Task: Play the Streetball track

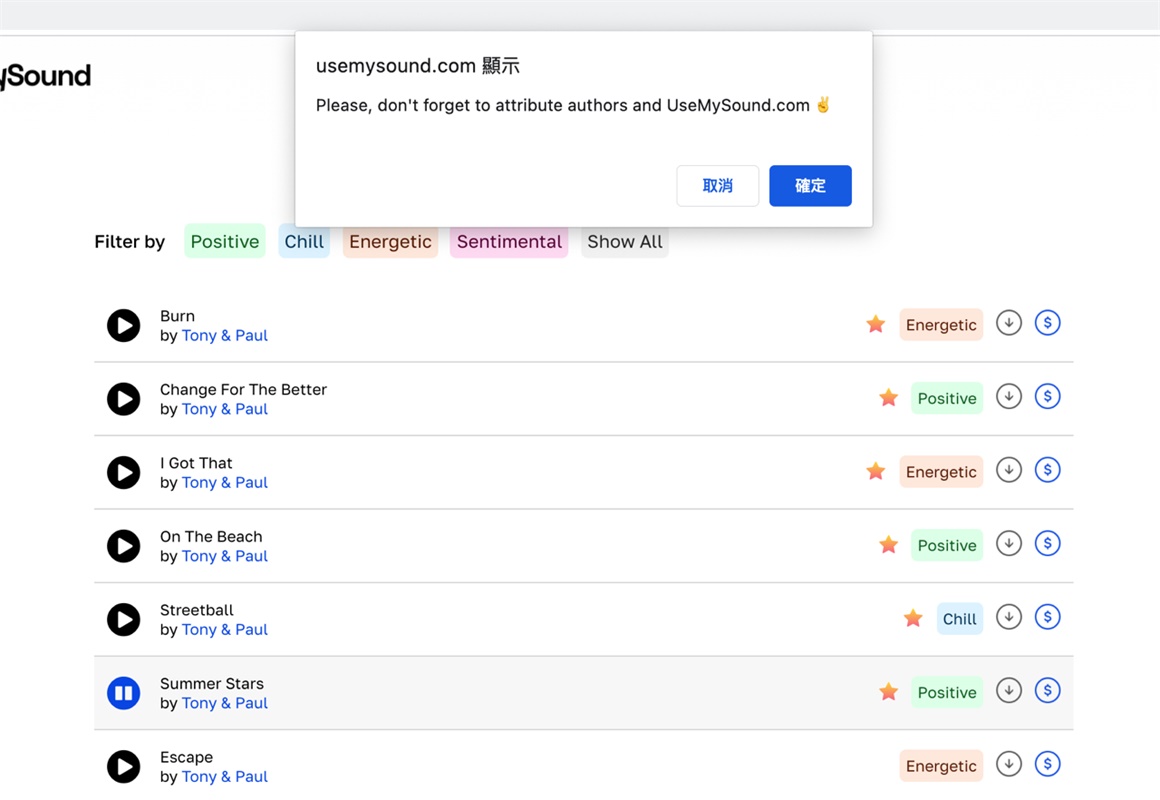Action: [x=124, y=619]
